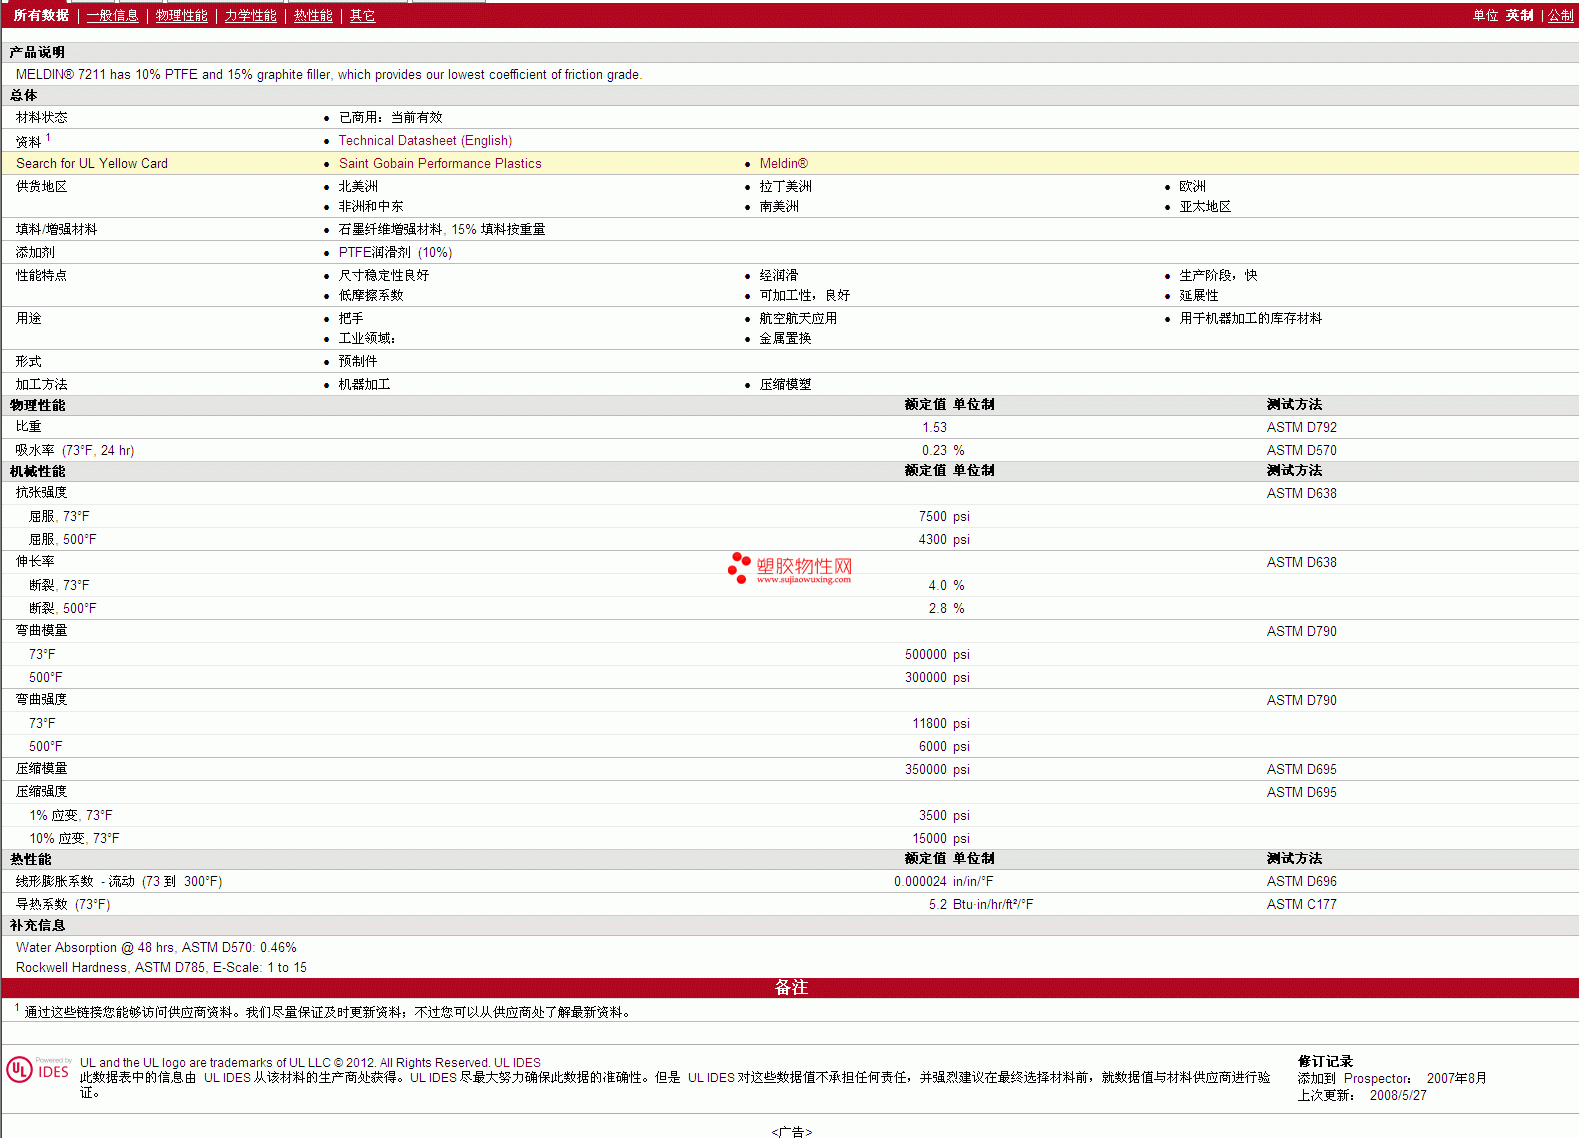The width and height of the screenshot is (1579, 1138).
Task: Switch units to 英制
Action: click(1519, 16)
